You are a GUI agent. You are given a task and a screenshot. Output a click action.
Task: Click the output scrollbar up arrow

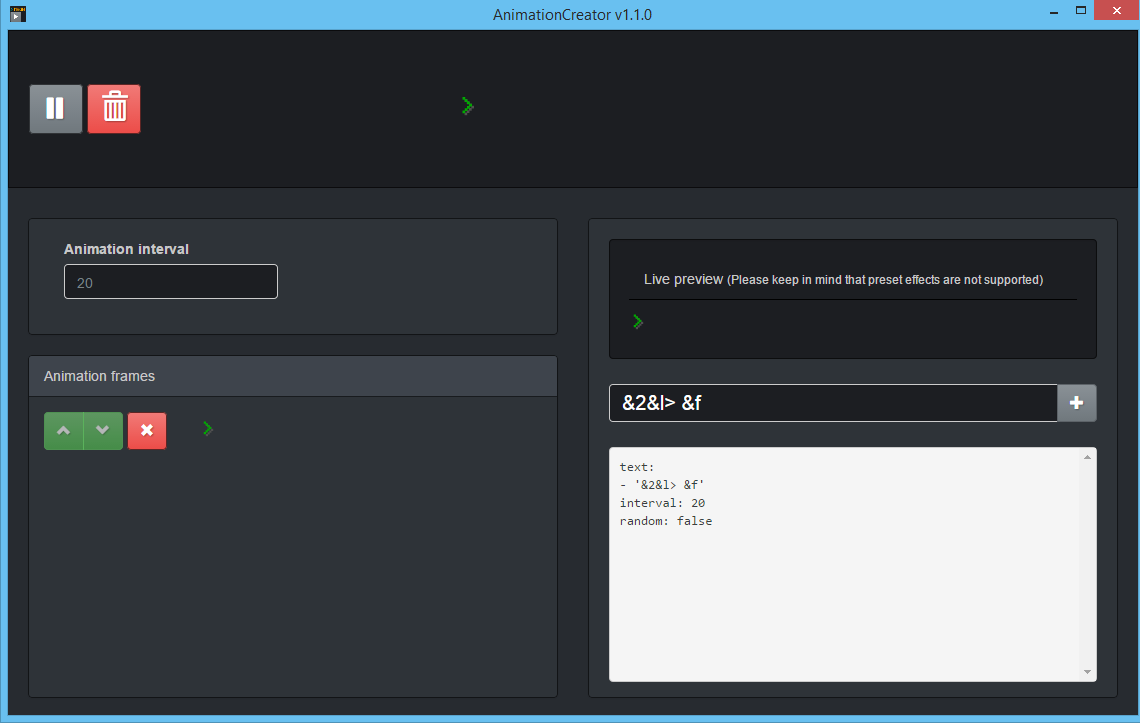tap(1087, 458)
